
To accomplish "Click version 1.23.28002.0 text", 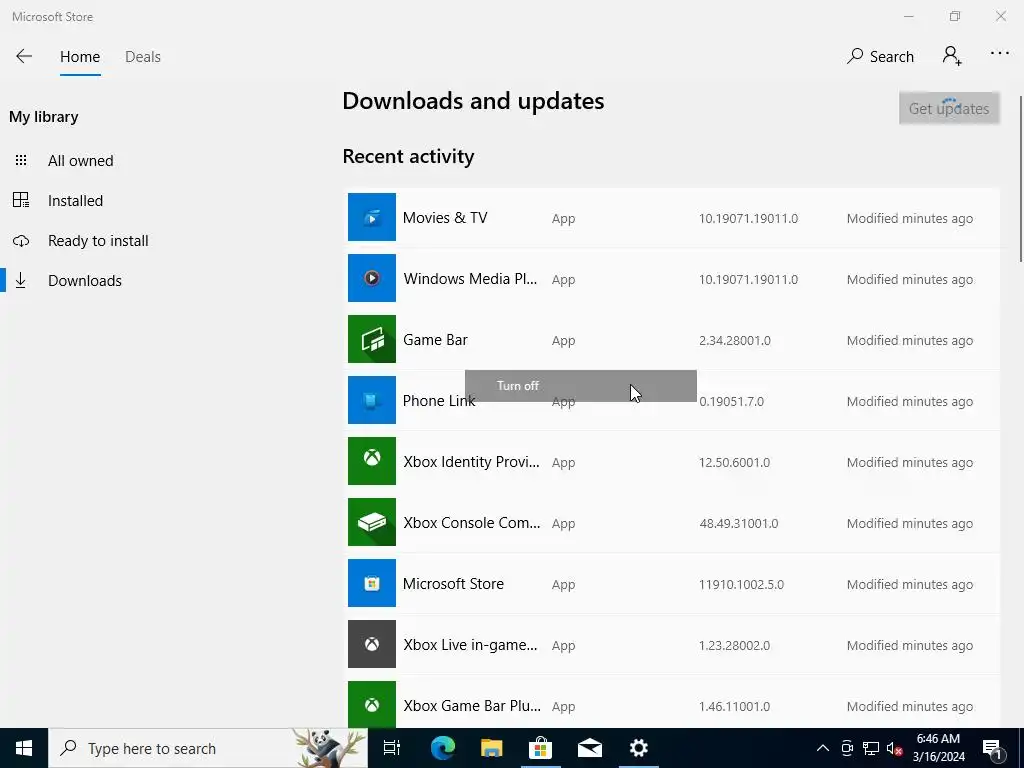I will pyautogui.click(x=735, y=645).
